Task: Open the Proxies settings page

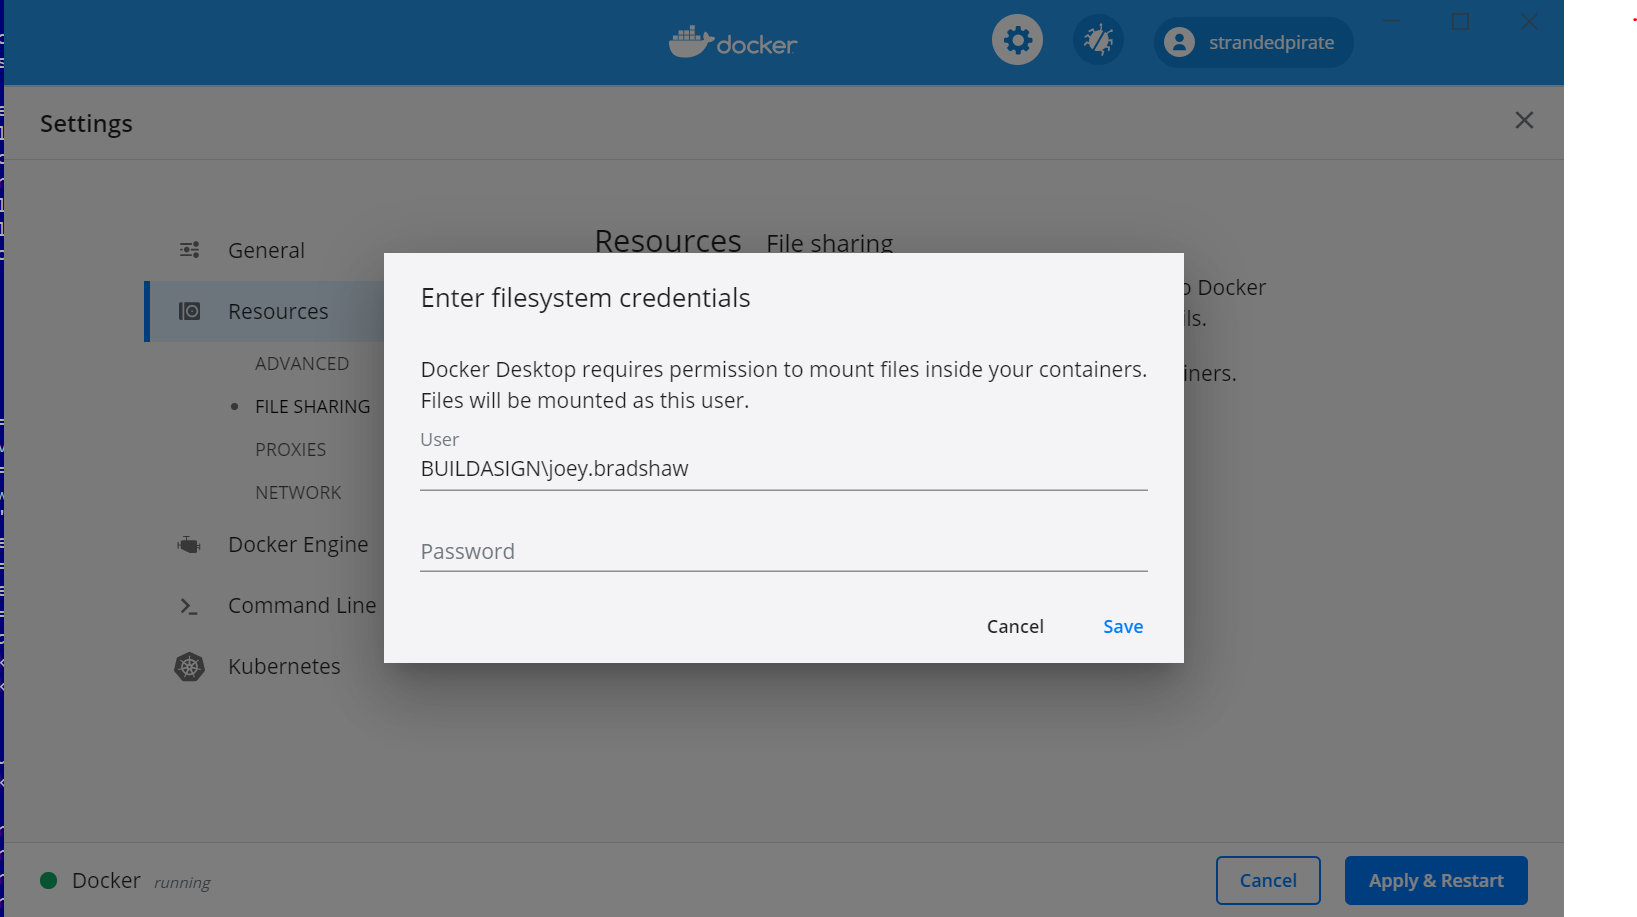Action: tap(291, 449)
